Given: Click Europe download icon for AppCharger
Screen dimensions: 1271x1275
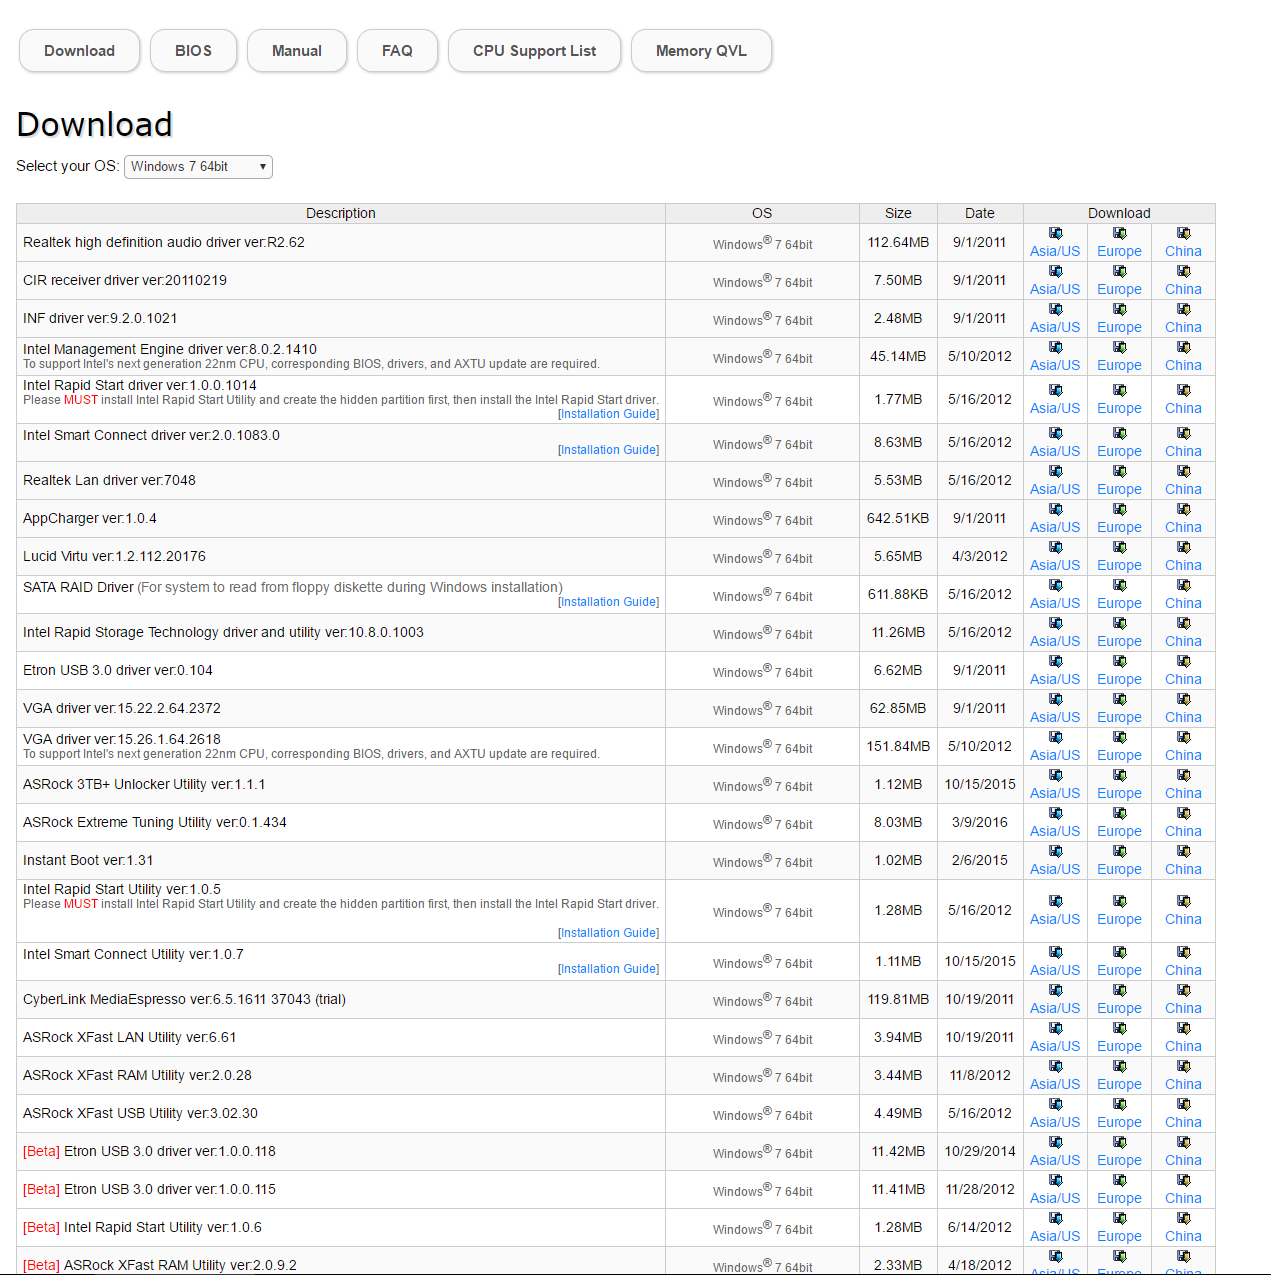Looking at the screenshot, I should point(1119,509).
